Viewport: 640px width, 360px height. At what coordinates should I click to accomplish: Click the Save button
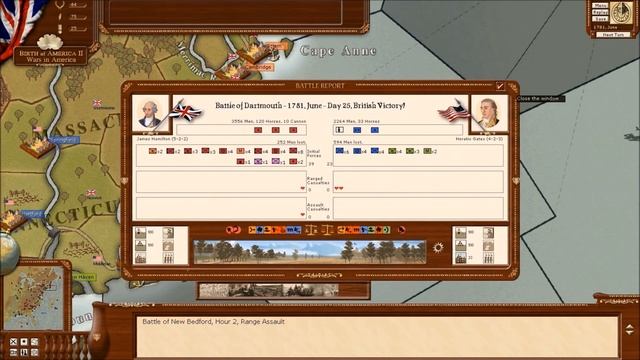(600, 19)
